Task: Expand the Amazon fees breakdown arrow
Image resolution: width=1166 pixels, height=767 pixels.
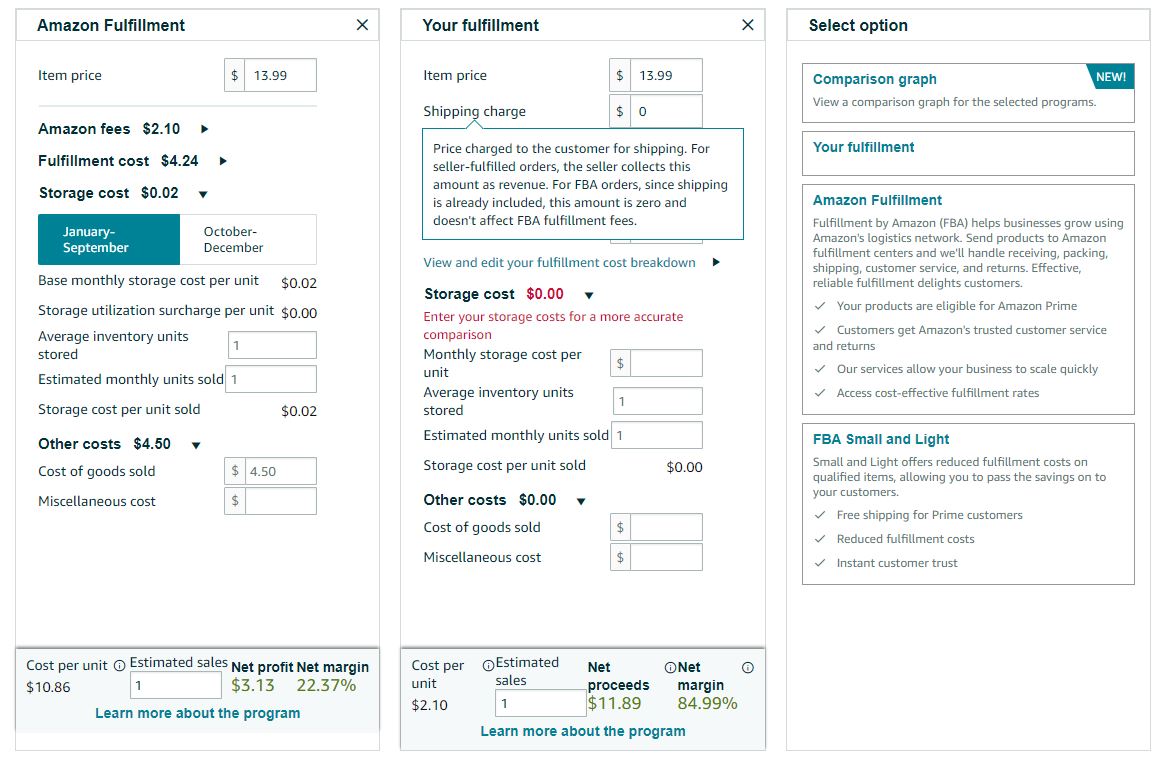Action: pos(204,129)
